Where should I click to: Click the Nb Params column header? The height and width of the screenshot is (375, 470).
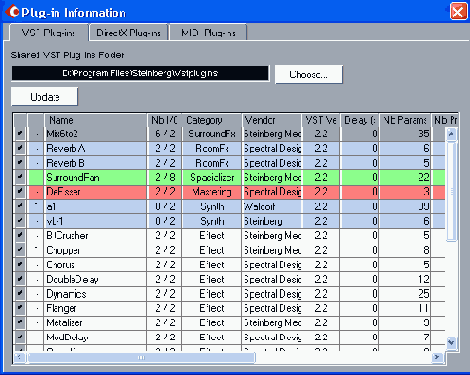tap(405, 120)
